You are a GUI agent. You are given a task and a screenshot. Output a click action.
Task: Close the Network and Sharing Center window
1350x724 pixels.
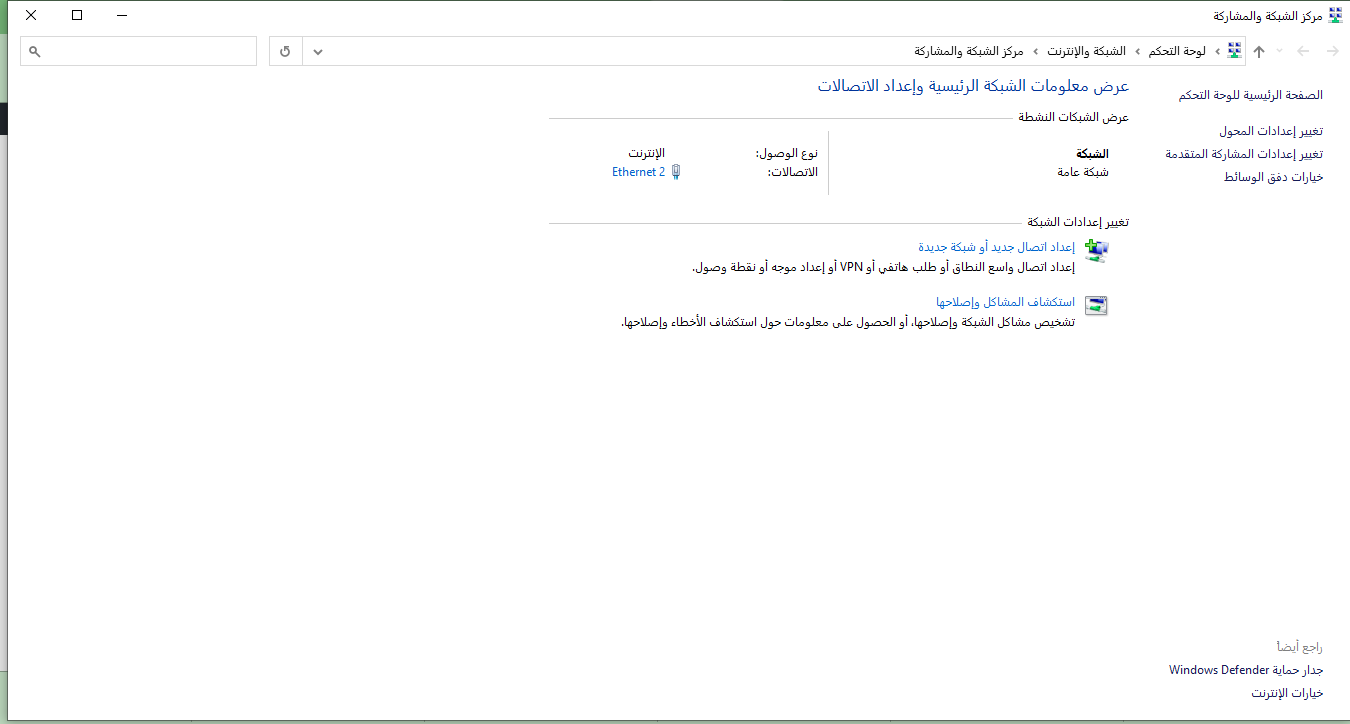[x=31, y=15]
